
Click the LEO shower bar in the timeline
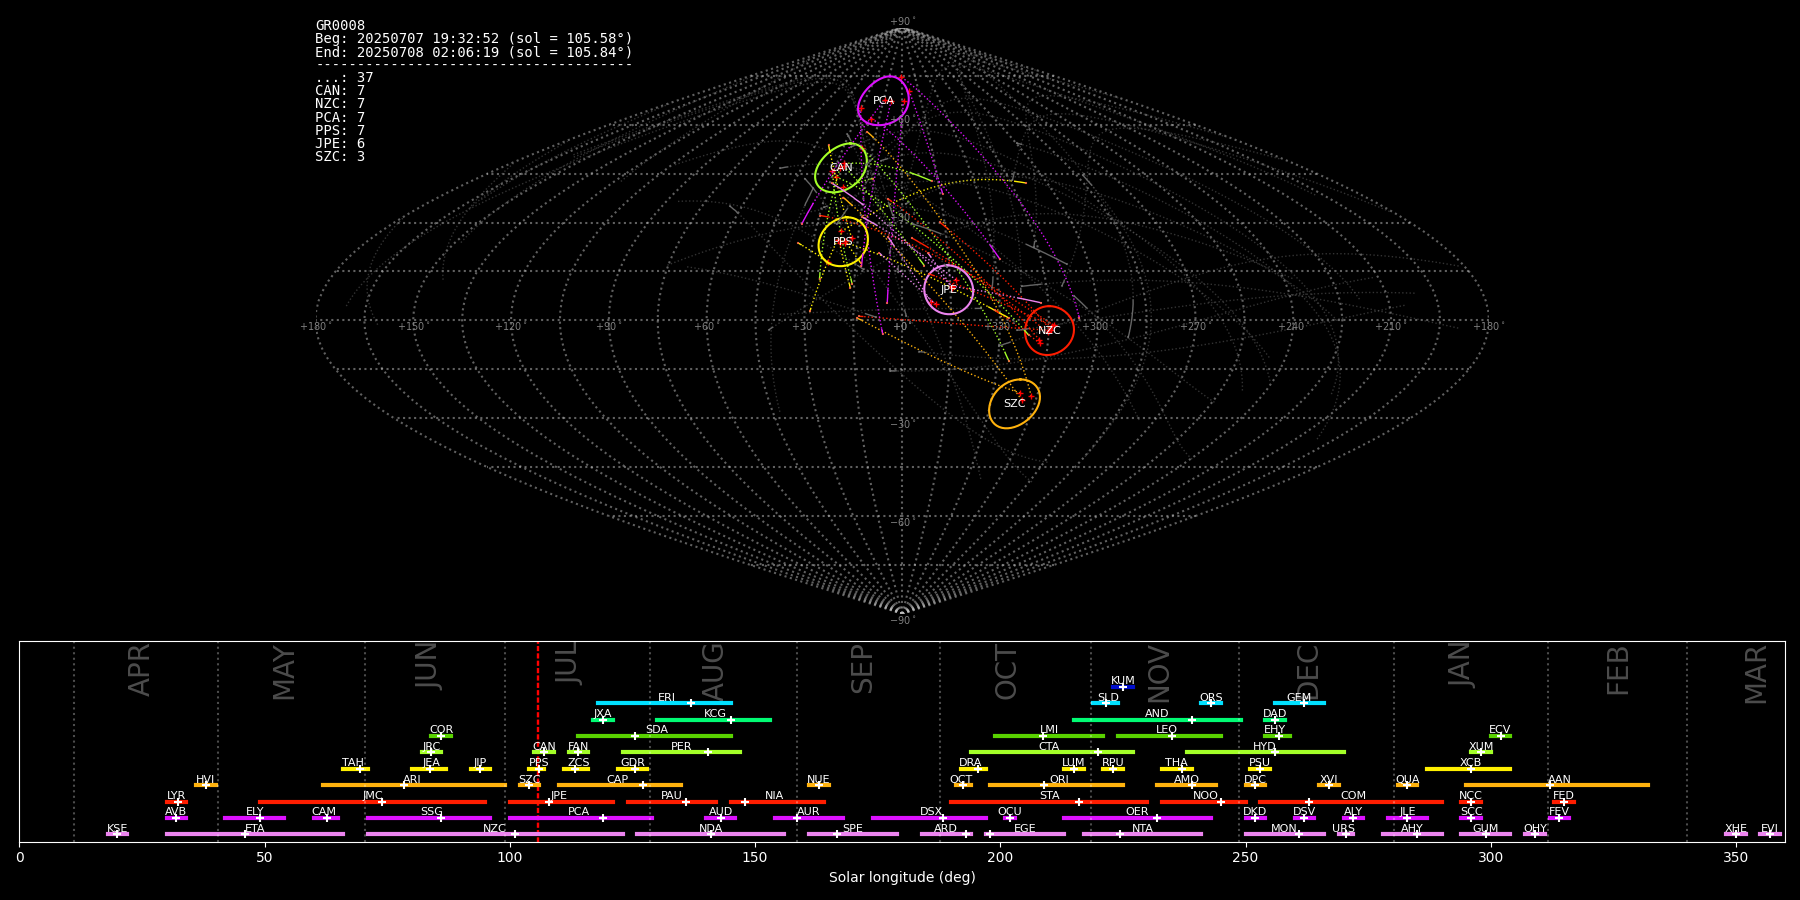click(1169, 736)
